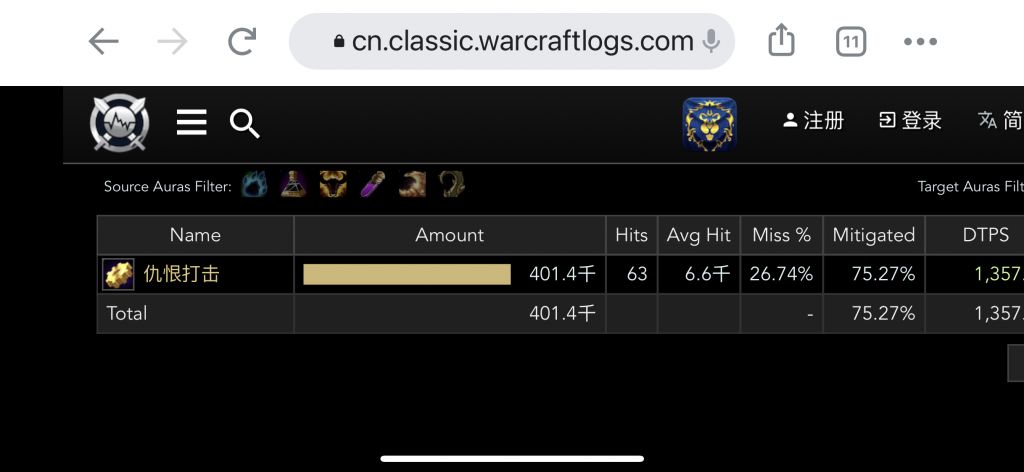Viewport: 1024px width, 472px height.
Task: Select the flask potion aura filter icon
Action: tap(293, 185)
